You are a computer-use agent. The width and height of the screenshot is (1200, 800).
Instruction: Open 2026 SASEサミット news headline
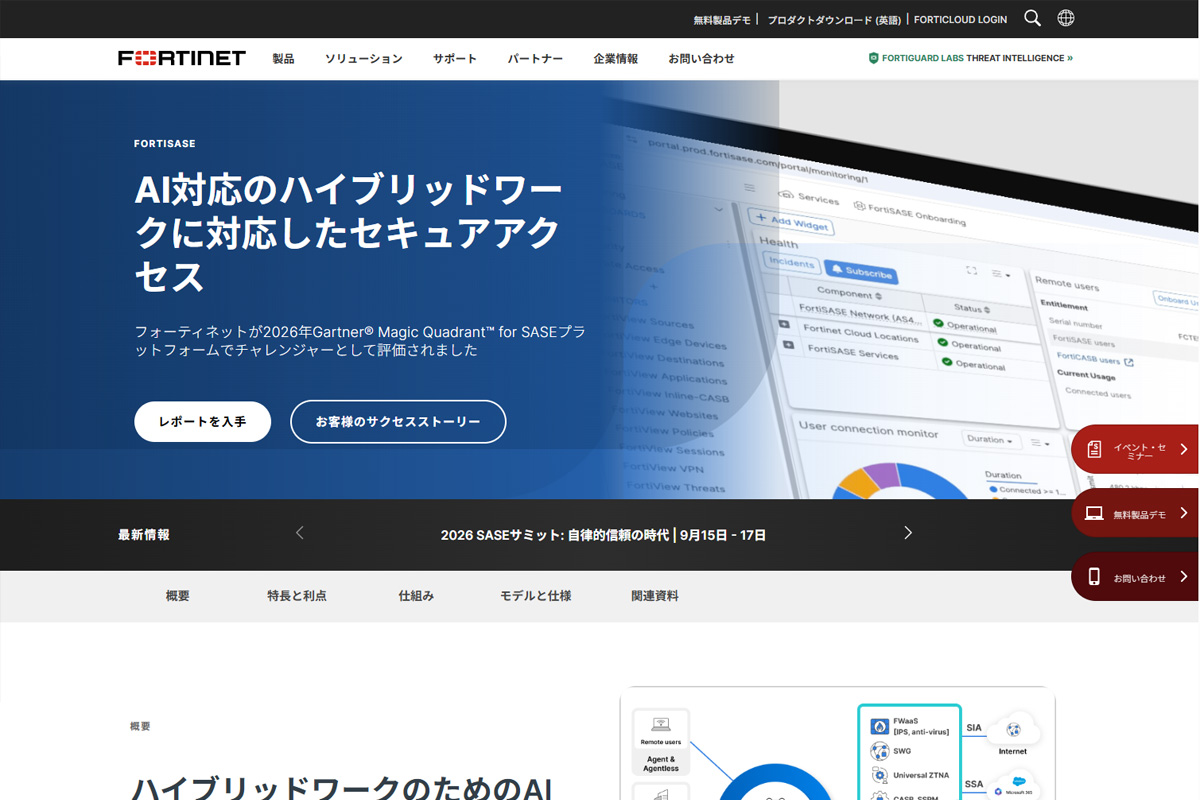click(x=603, y=535)
